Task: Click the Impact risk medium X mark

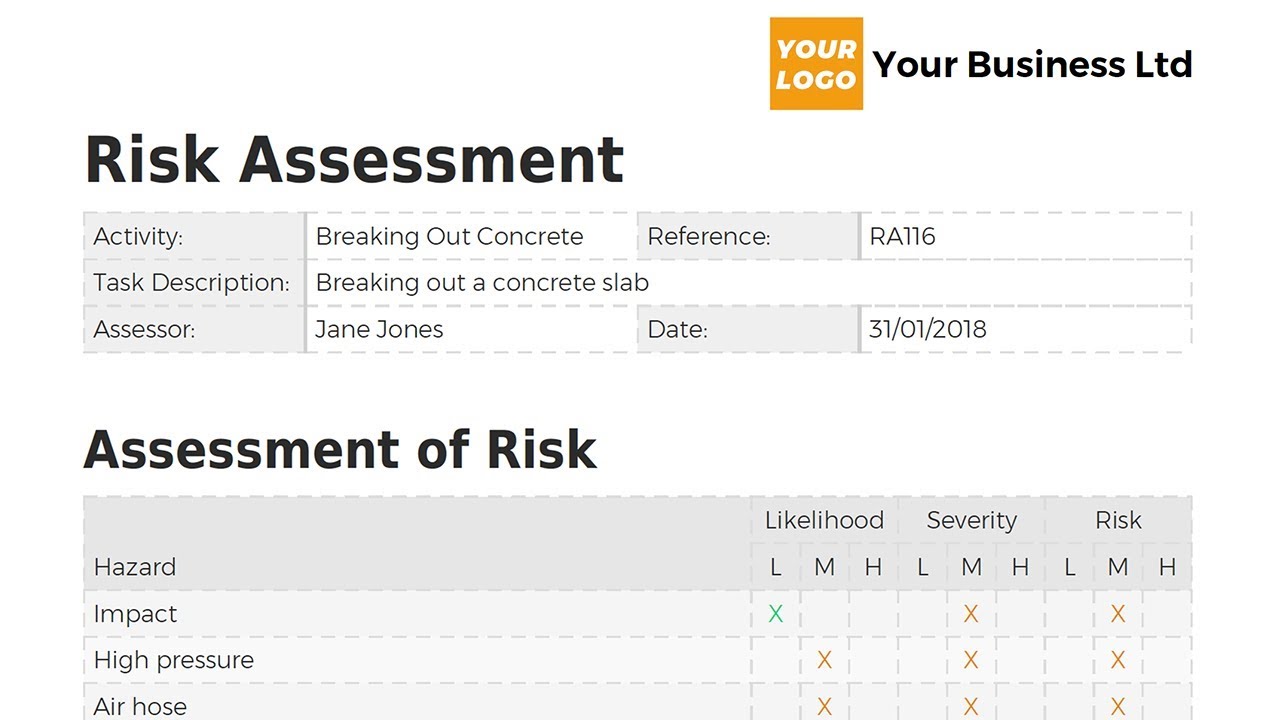Action: point(1118,614)
